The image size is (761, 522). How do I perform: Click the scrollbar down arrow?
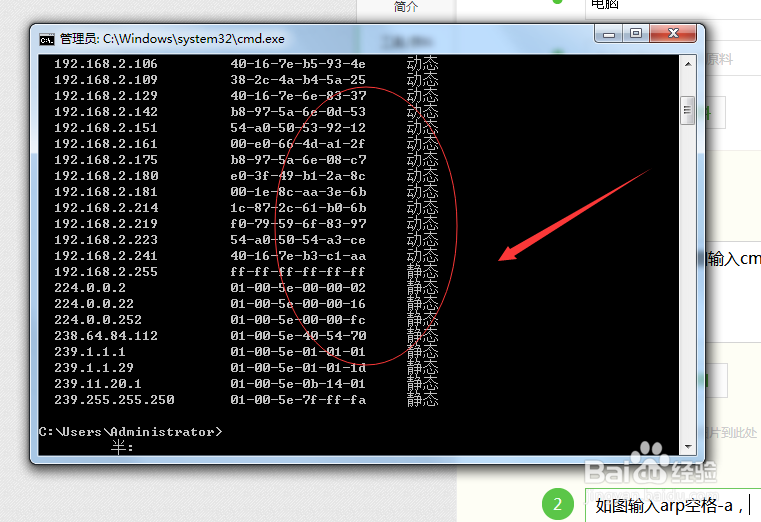688,447
